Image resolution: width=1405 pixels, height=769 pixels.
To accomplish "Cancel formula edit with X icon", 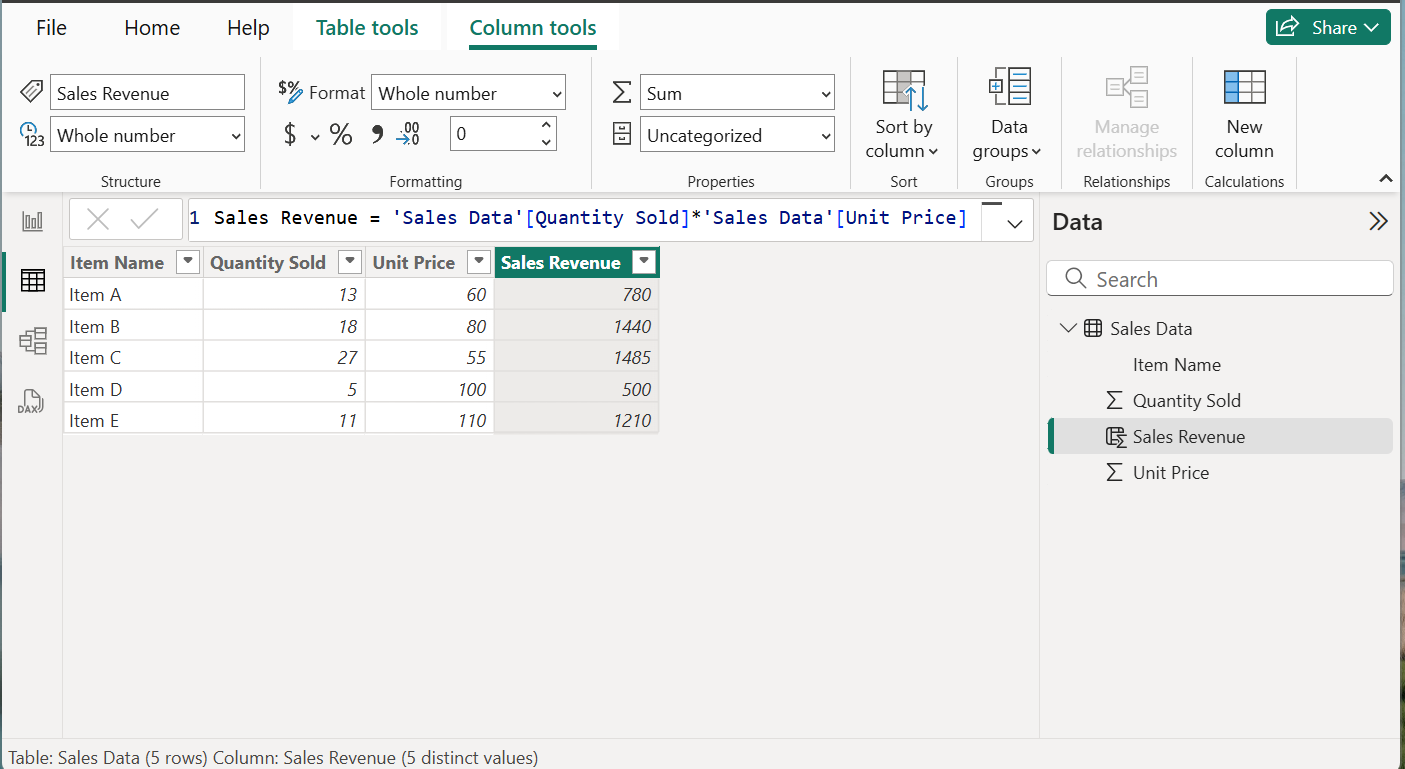I will tap(98, 219).
